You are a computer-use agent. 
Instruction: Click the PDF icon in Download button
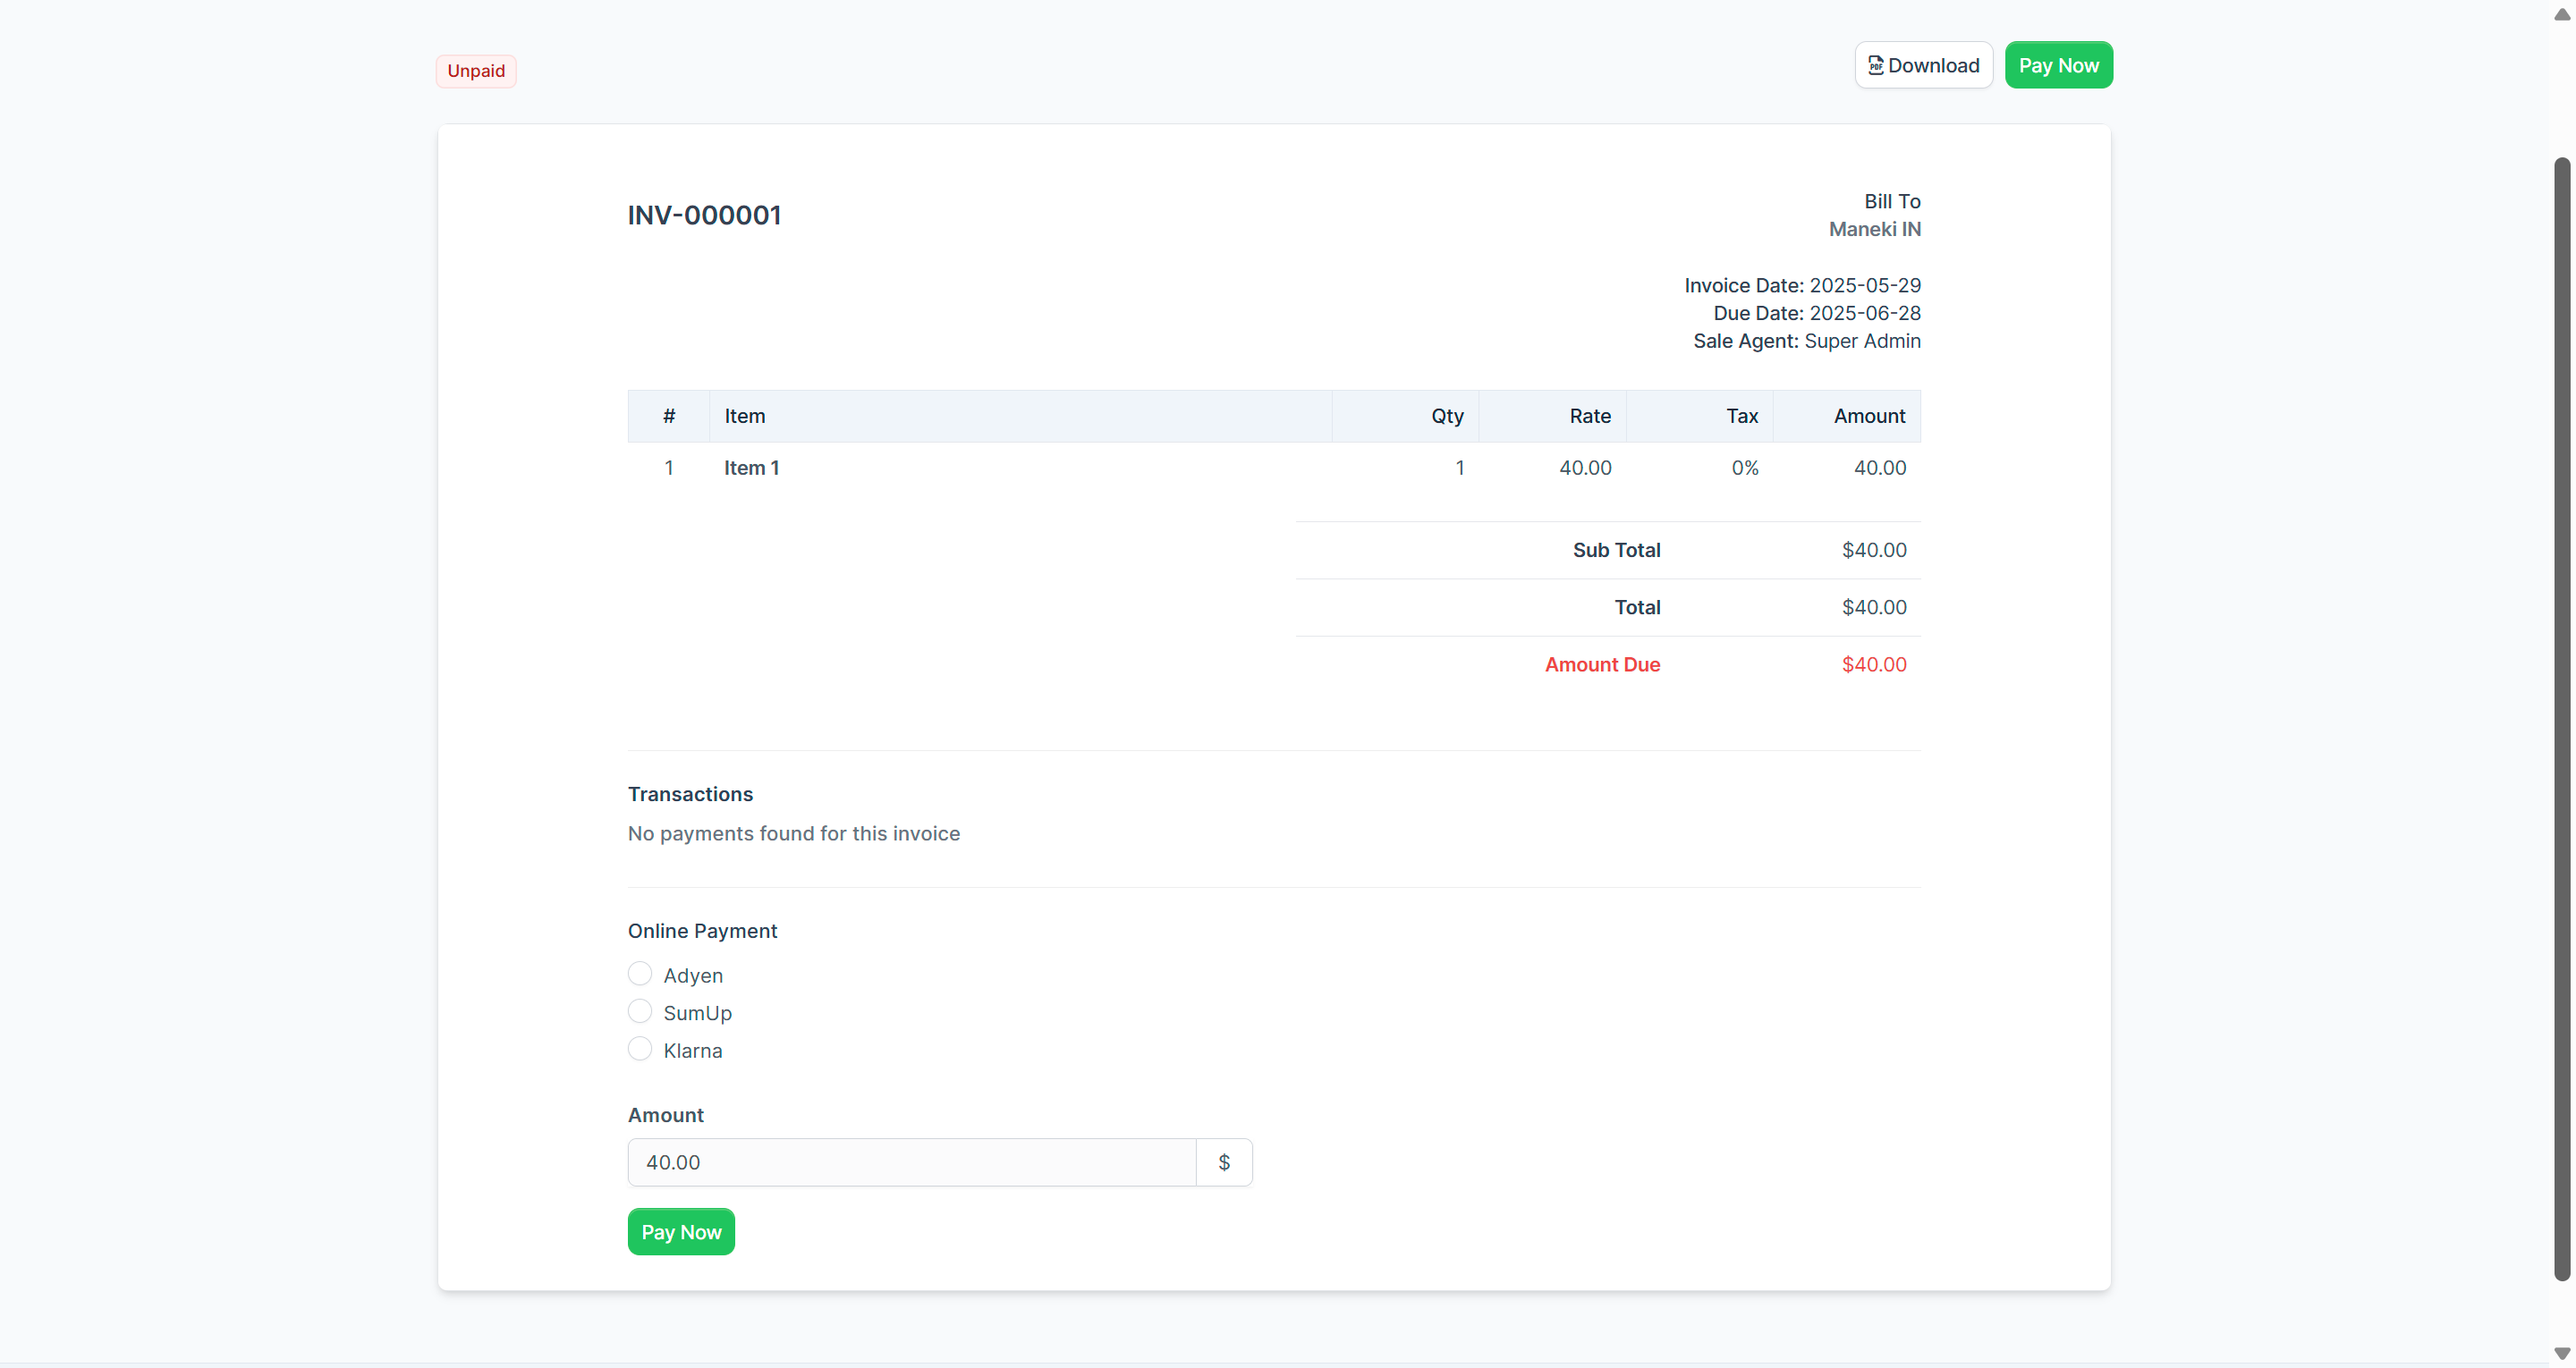(x=1875, y=66)
